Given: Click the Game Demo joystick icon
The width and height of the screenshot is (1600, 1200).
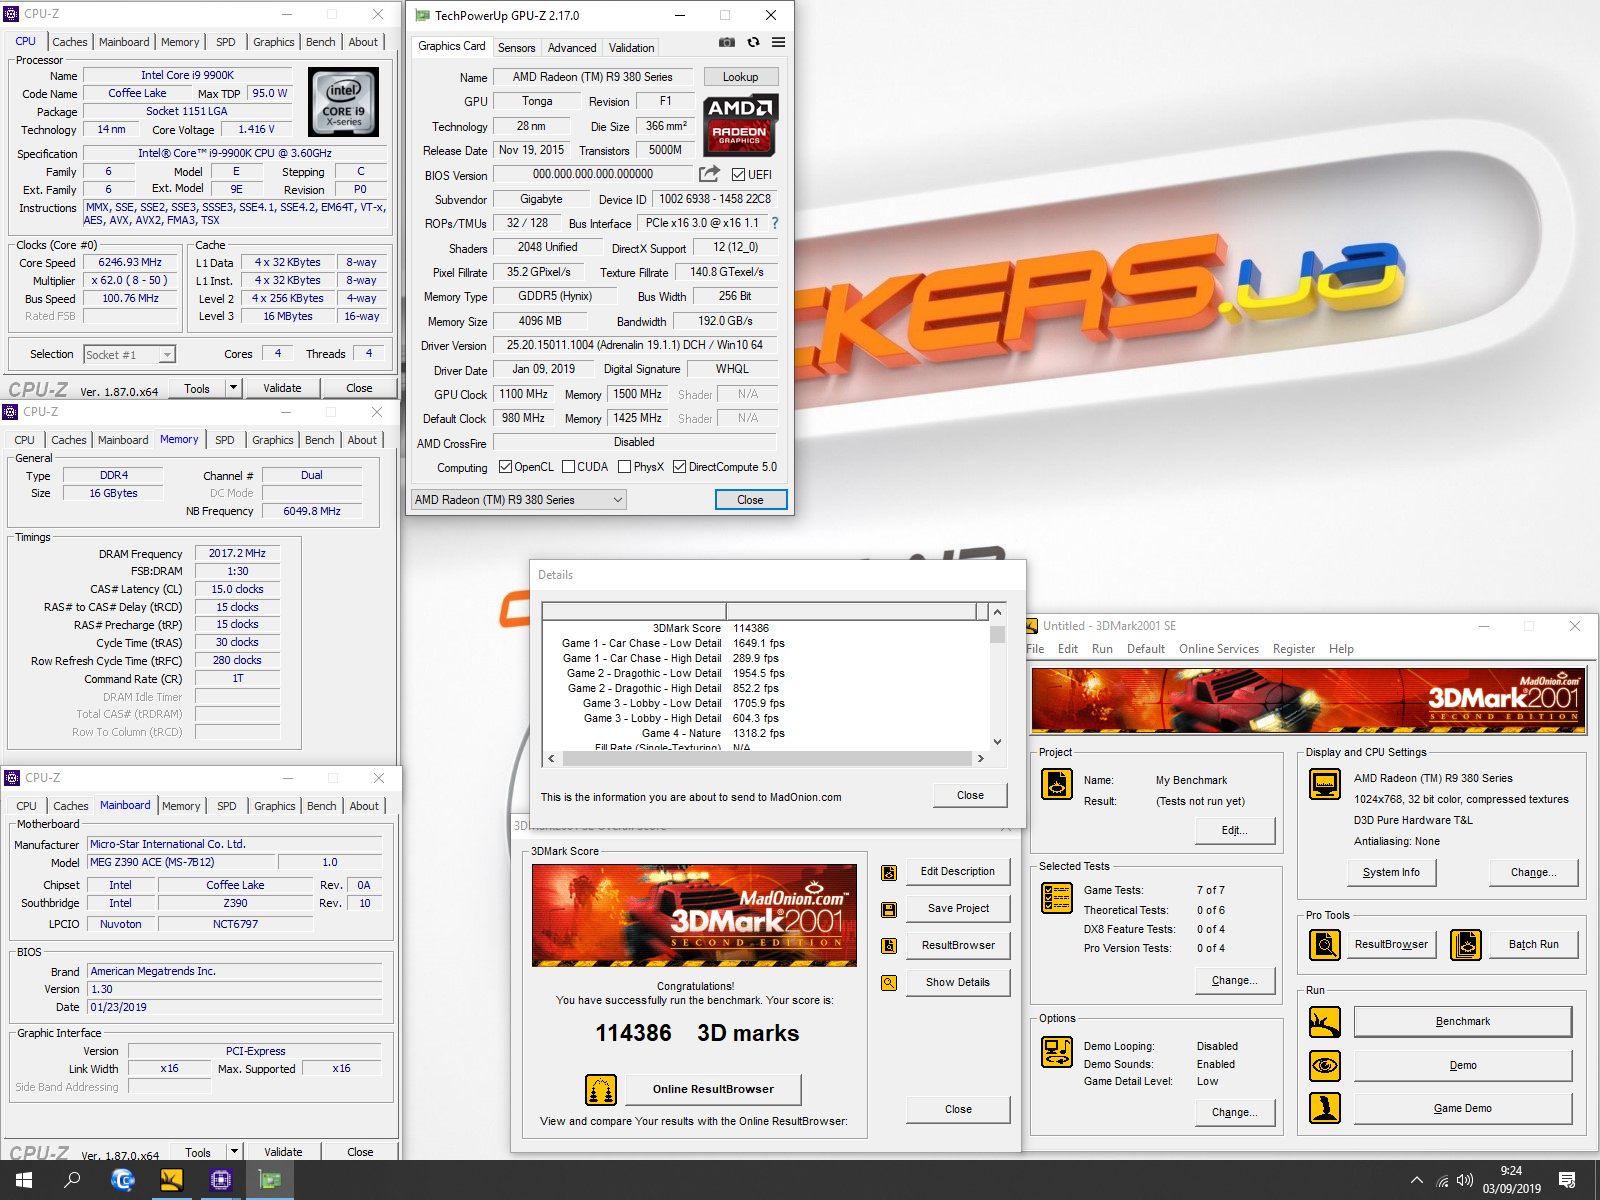Looking at the screenshot, I should click(1325, 1108).
